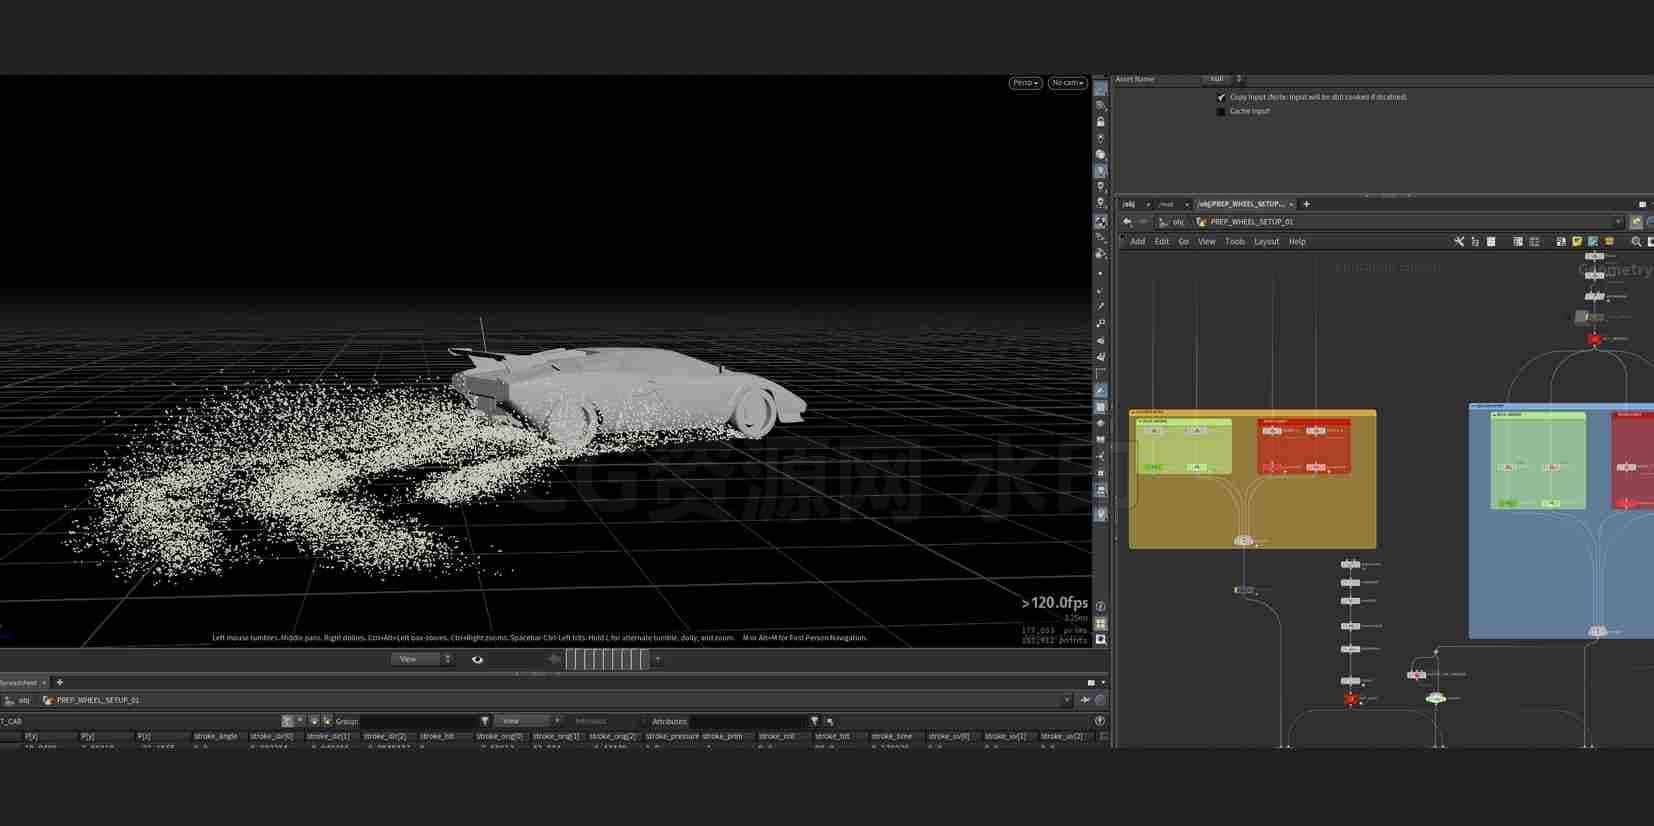The width and height of the screenshot is (1654, 826).
Task: Select the green null node at network bottom
Action: [x=1435, y=698]
